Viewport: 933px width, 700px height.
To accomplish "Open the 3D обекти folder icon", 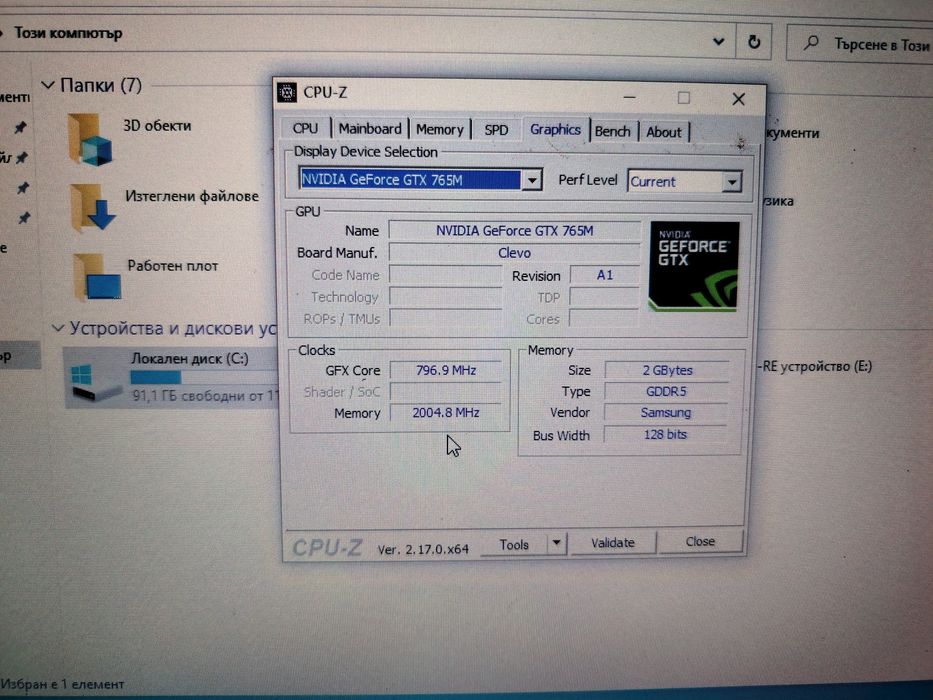I will pyautogui.click(x=90, y=139).
